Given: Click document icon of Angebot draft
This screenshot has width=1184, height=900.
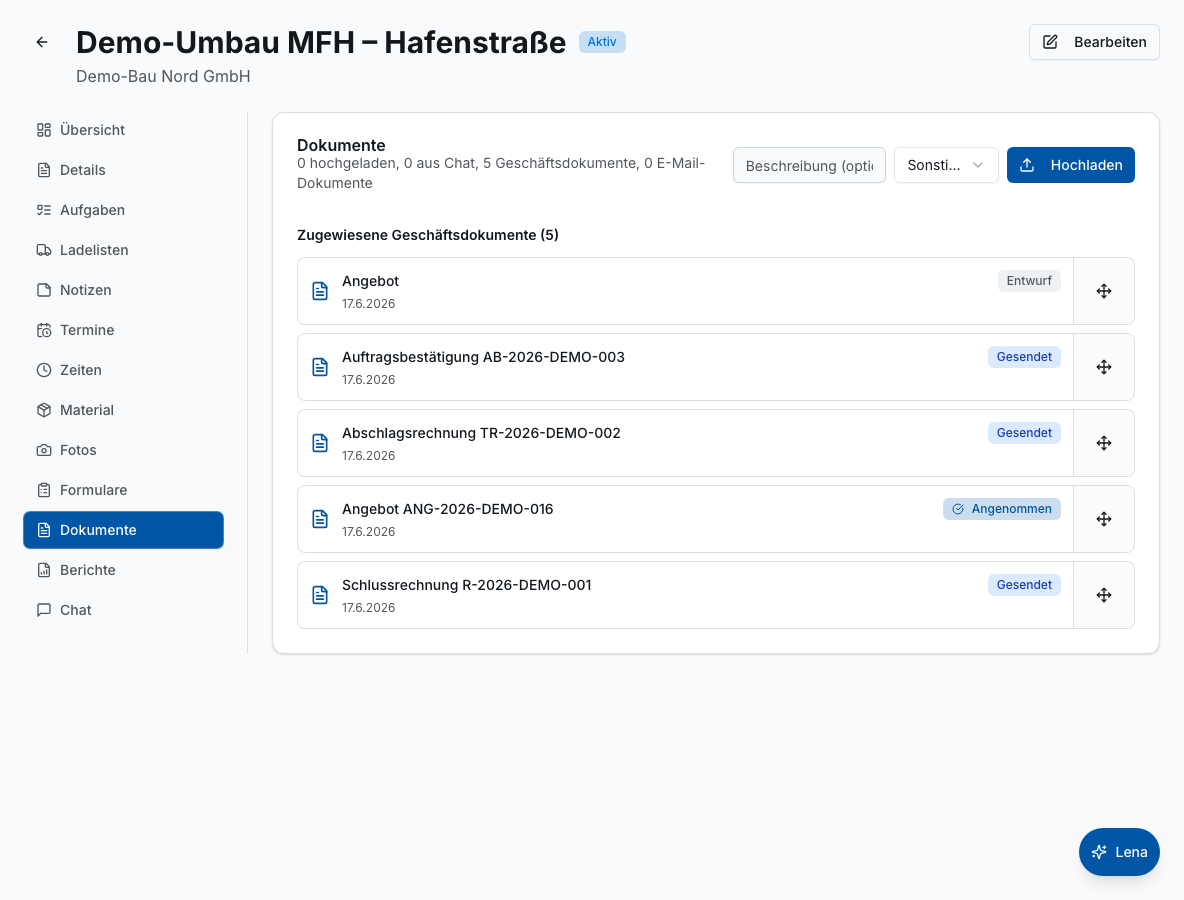Looking at the screenshot, I should [x=320, y=291].
